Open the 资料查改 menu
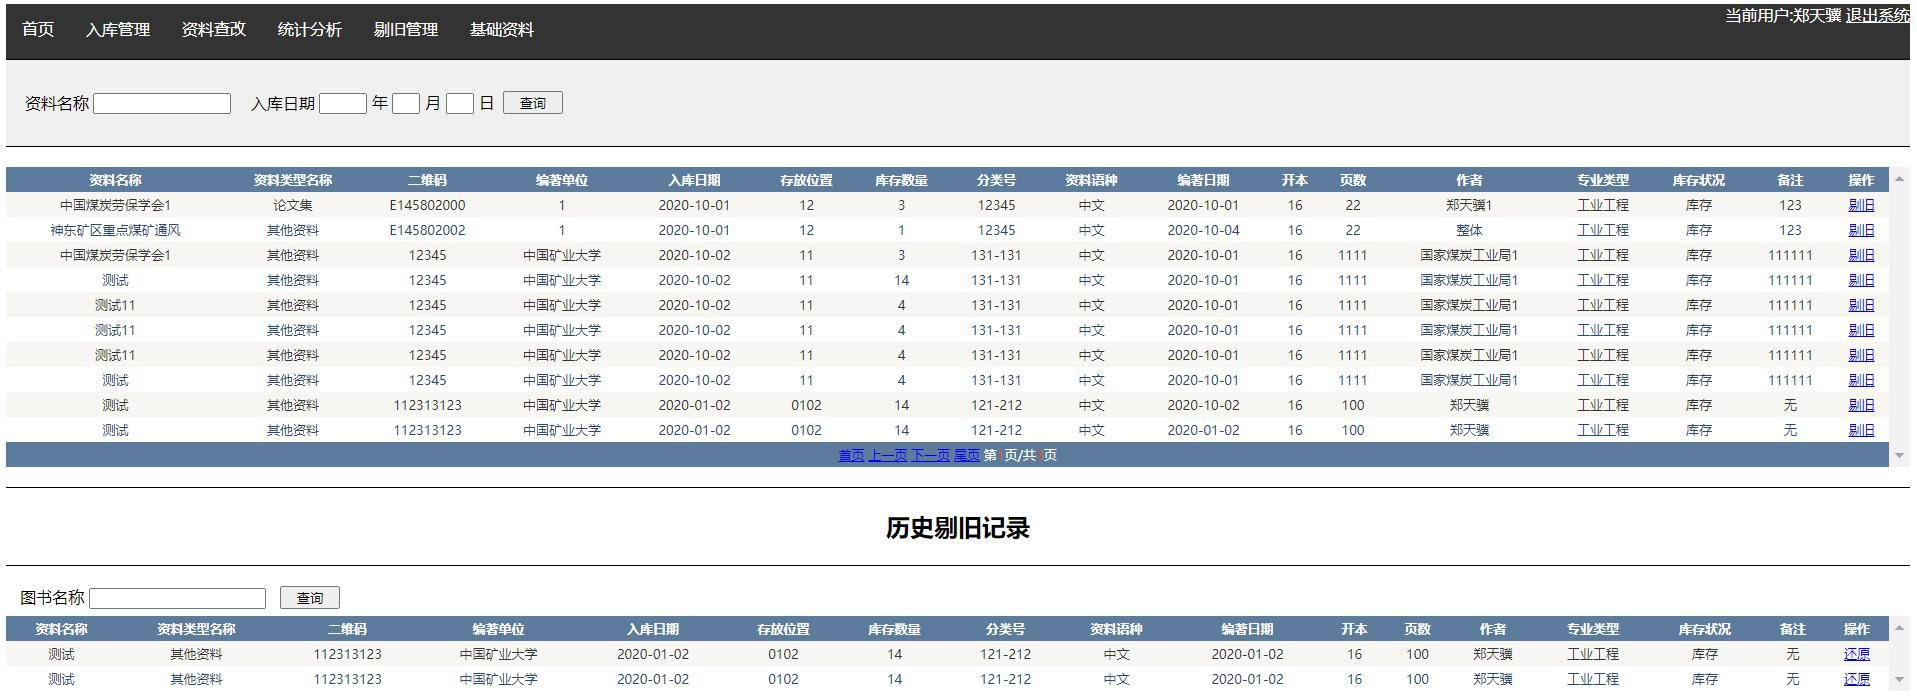Viewport: 1917px width, 696px height. [214, 30]
